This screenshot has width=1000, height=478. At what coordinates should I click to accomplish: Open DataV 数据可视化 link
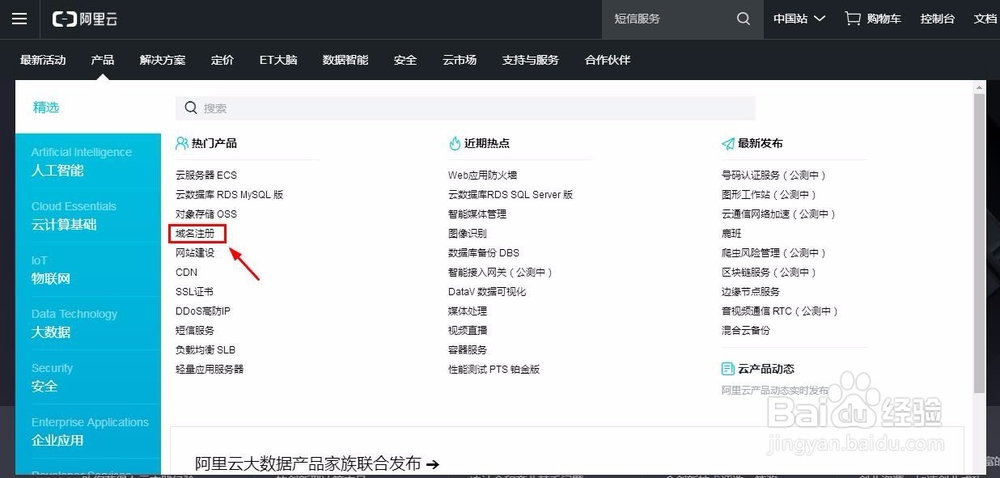[x=487, y=292]
